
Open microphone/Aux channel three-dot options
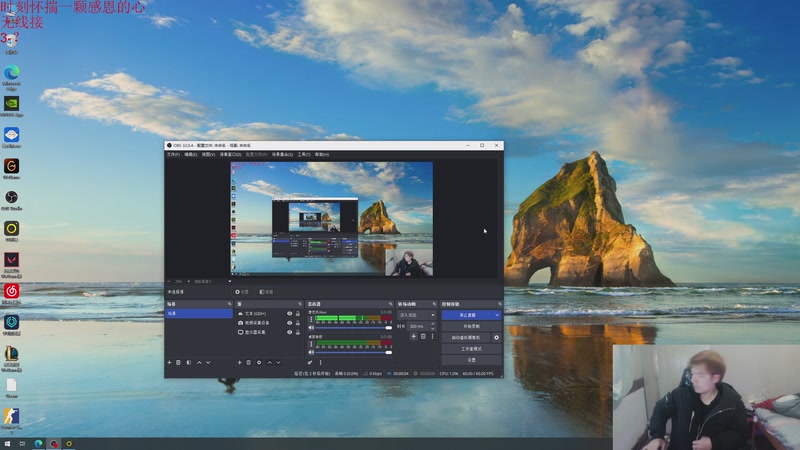311,319
